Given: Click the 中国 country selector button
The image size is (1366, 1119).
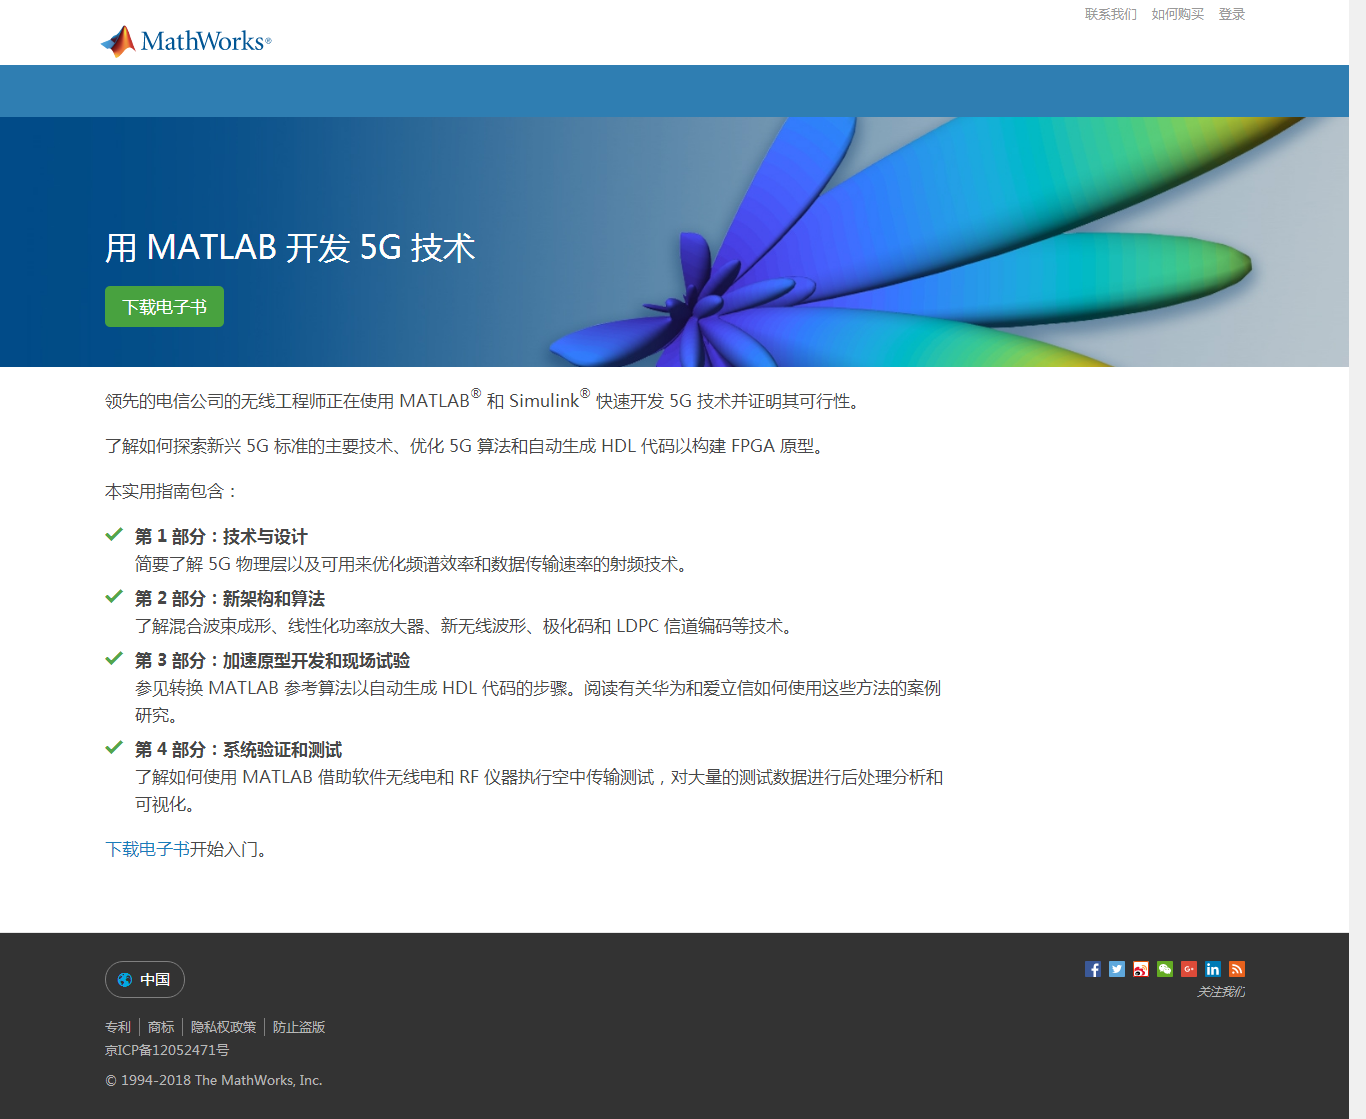Looking at the screenshot, I should pyautogui.click(x=145, y=980).
